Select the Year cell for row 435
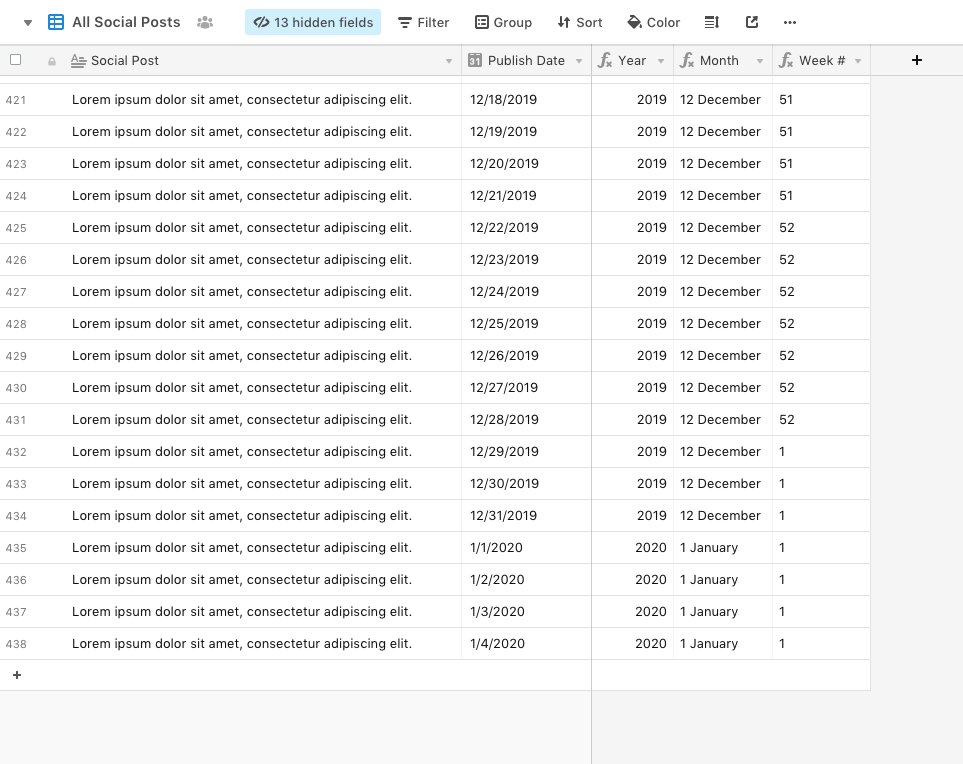Image resolution: width=963 pixels, height=764 pixels. tap(633, 548)
